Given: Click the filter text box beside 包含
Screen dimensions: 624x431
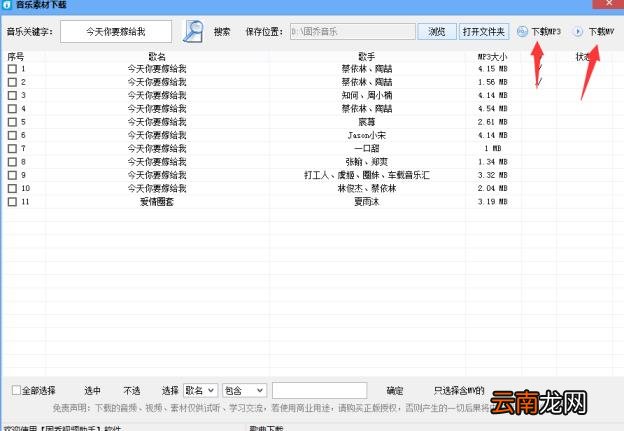Looking at the screenshot, I should pyautogui.click(x=319, y=390).
